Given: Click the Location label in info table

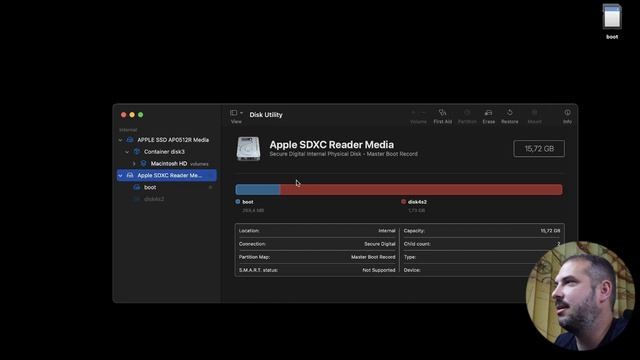Looking at the screenshot, I should click(x=249, y=231).
